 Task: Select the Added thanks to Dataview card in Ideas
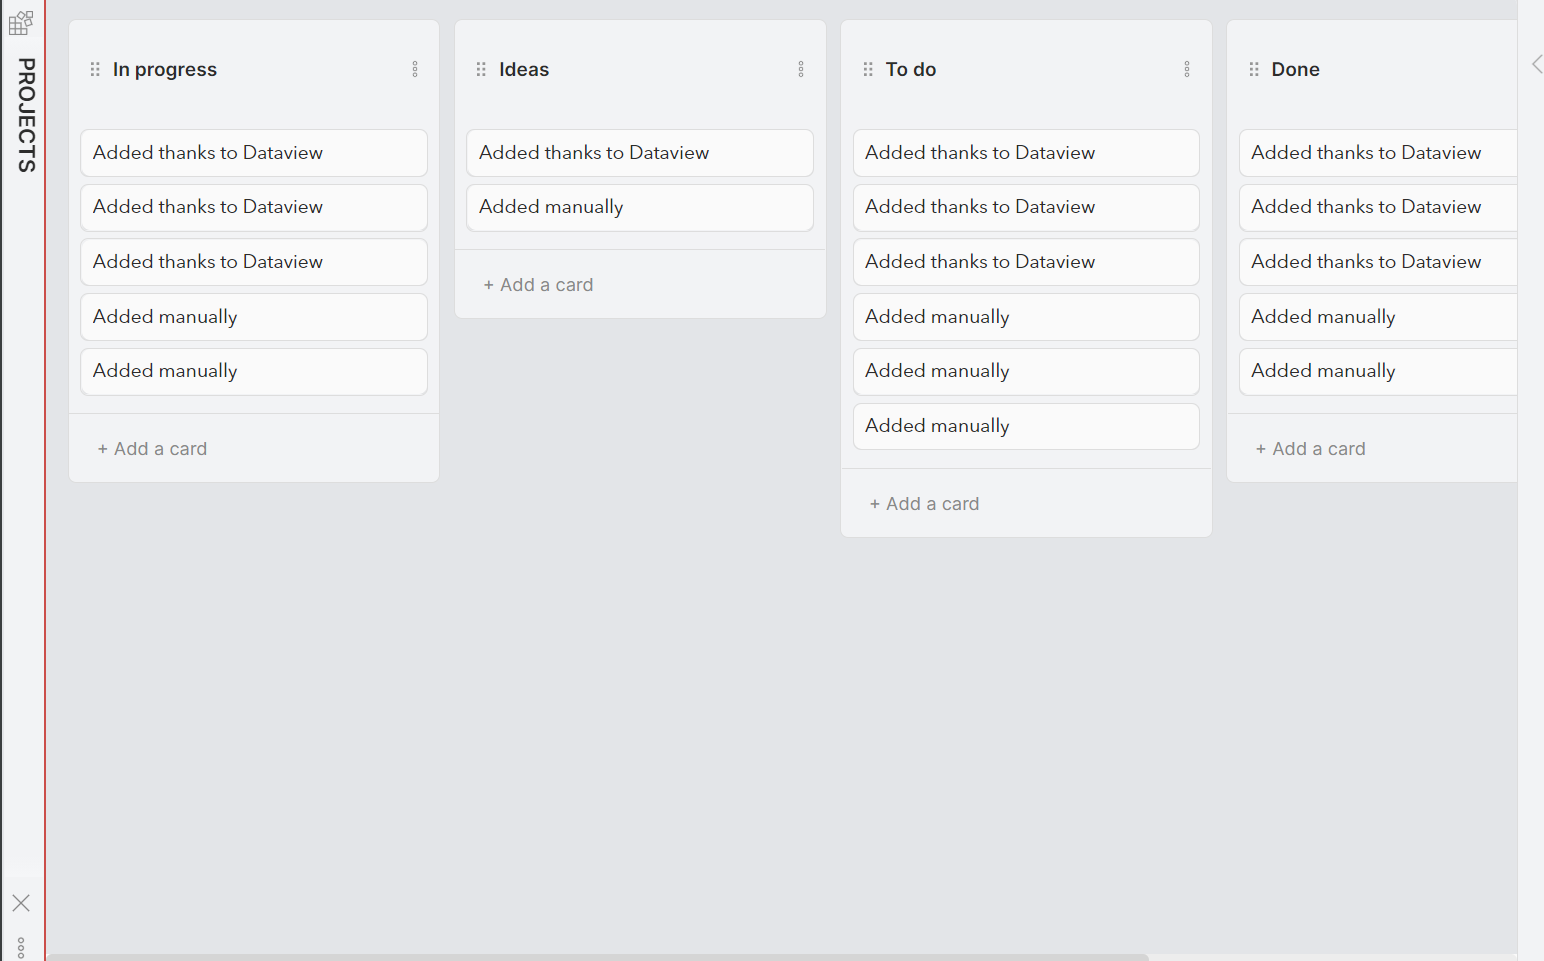[x=640, y=153]
